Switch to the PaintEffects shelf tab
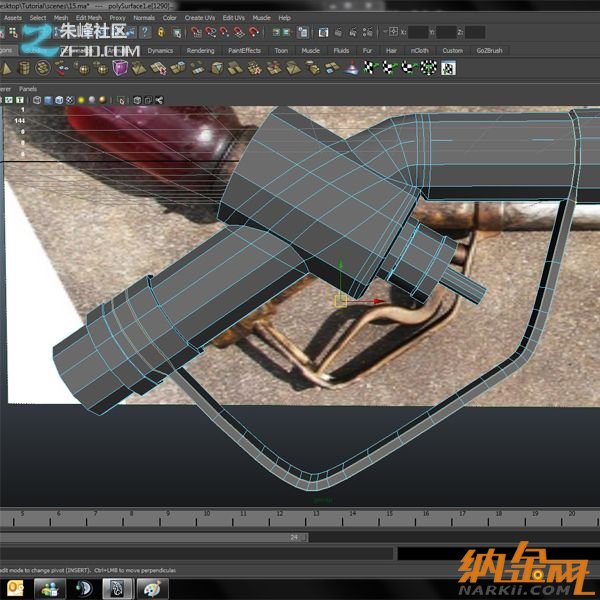600x600 pixels. point(245,51)
